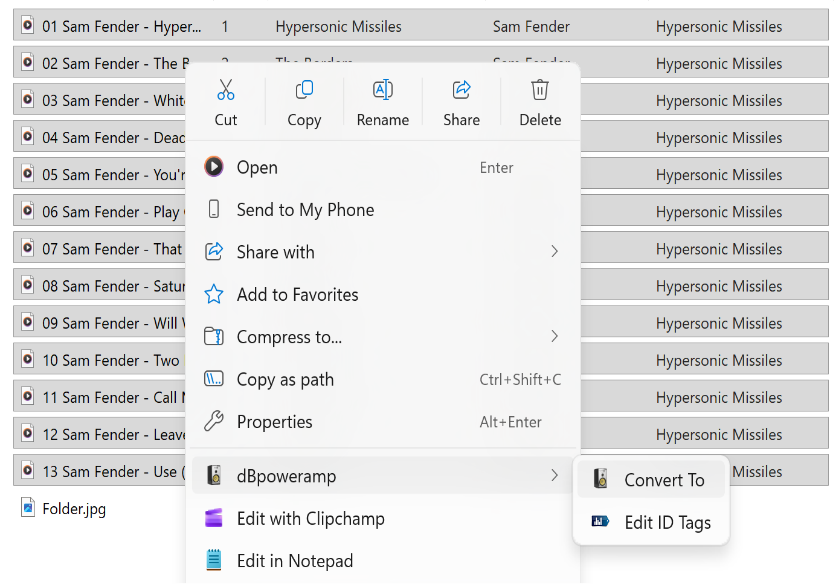The width and height of the screenshot is (836, 584).
Task: Select file 08 Sam Fender - Satur
Action: [x=114, y=286]
